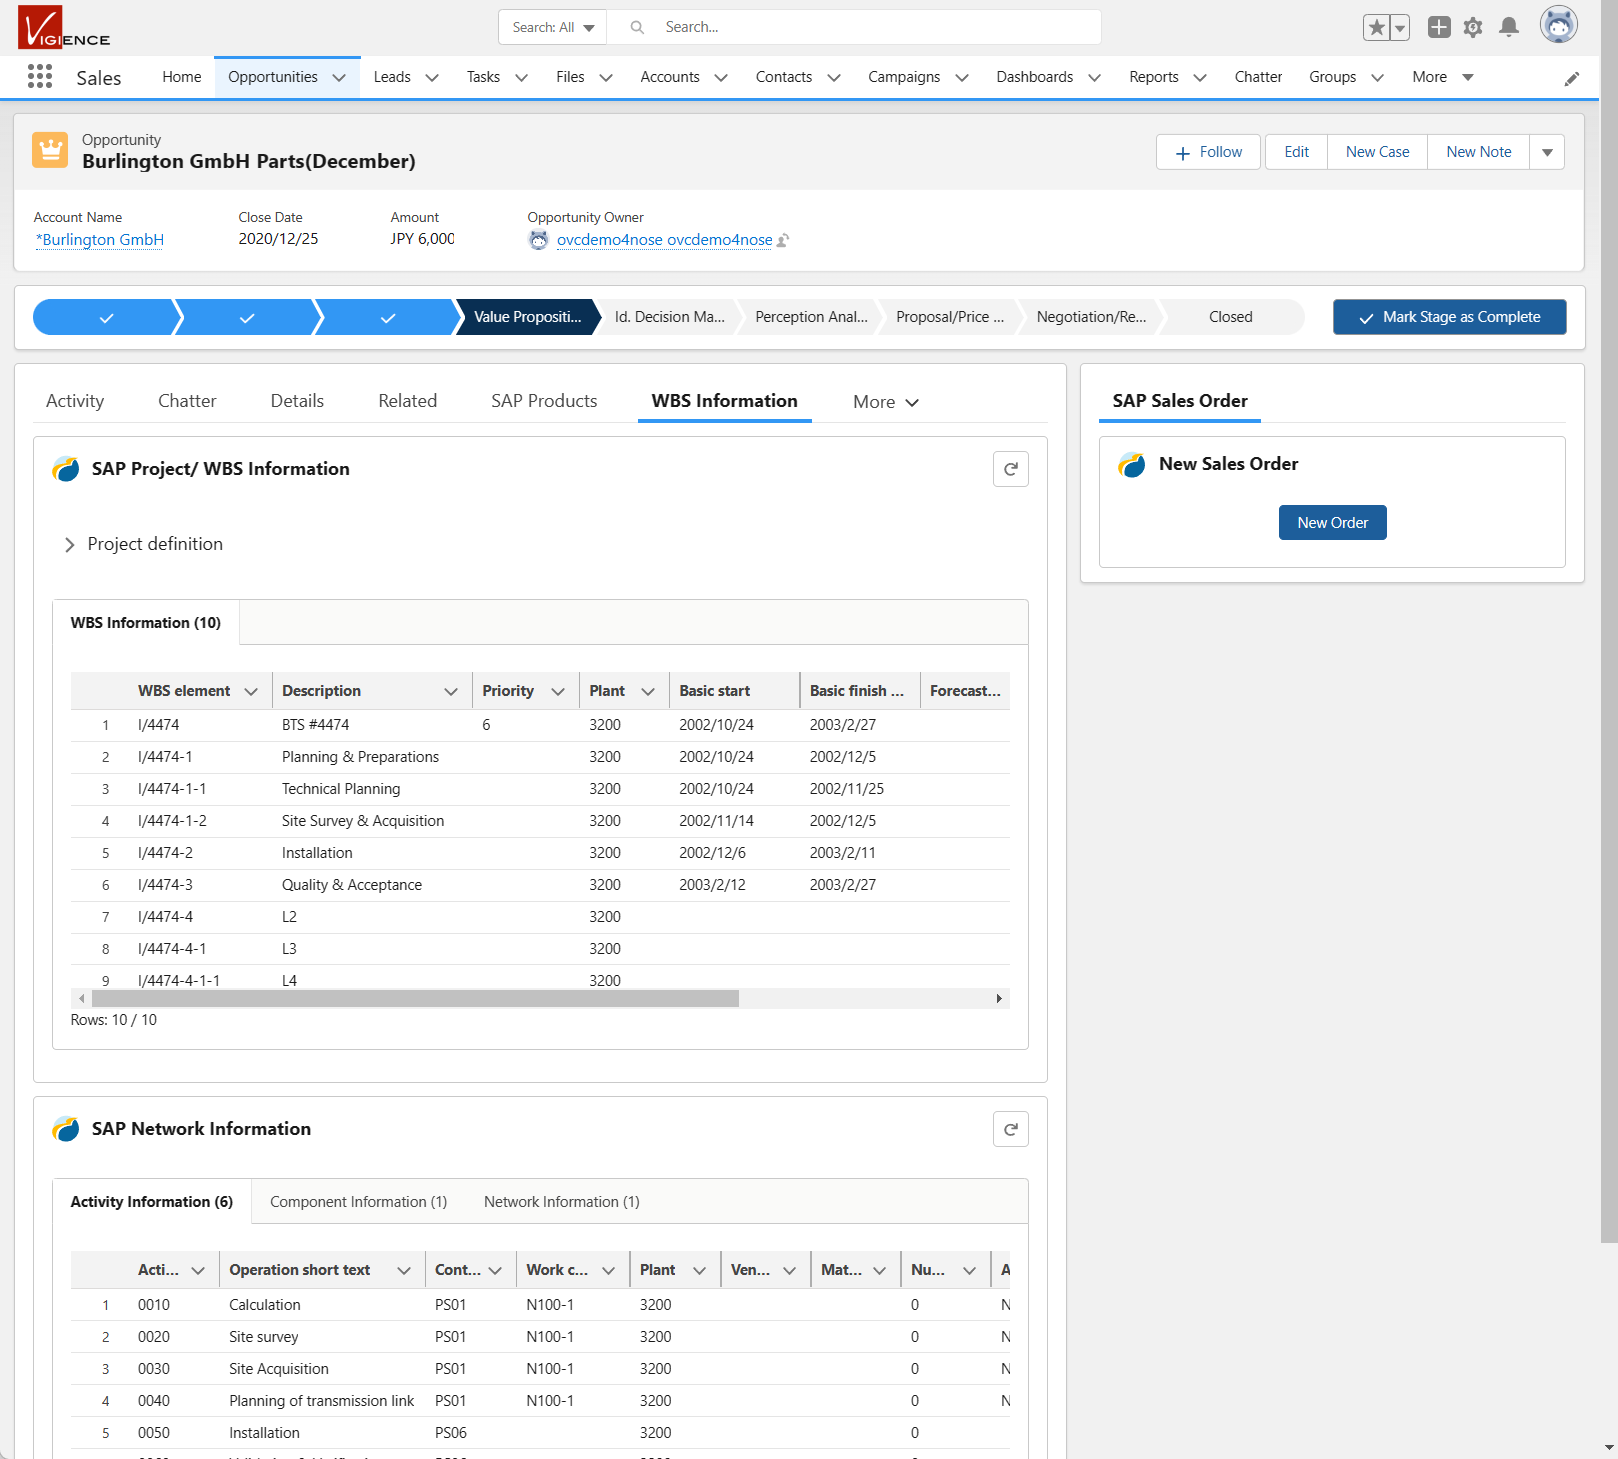Screen dimensions: 1618x1459
Task: Click the edit navigation pencil icon
Action: (1572, 78)
